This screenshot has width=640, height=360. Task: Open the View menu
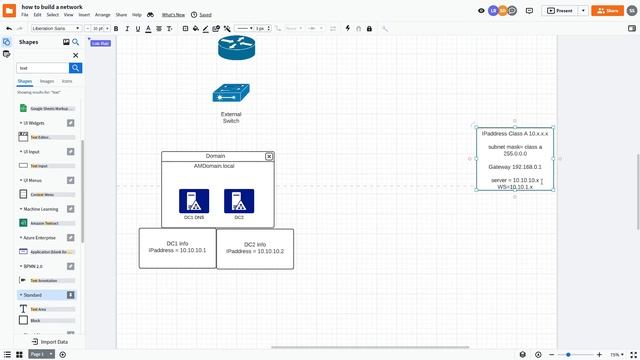[x=68, y=15]
